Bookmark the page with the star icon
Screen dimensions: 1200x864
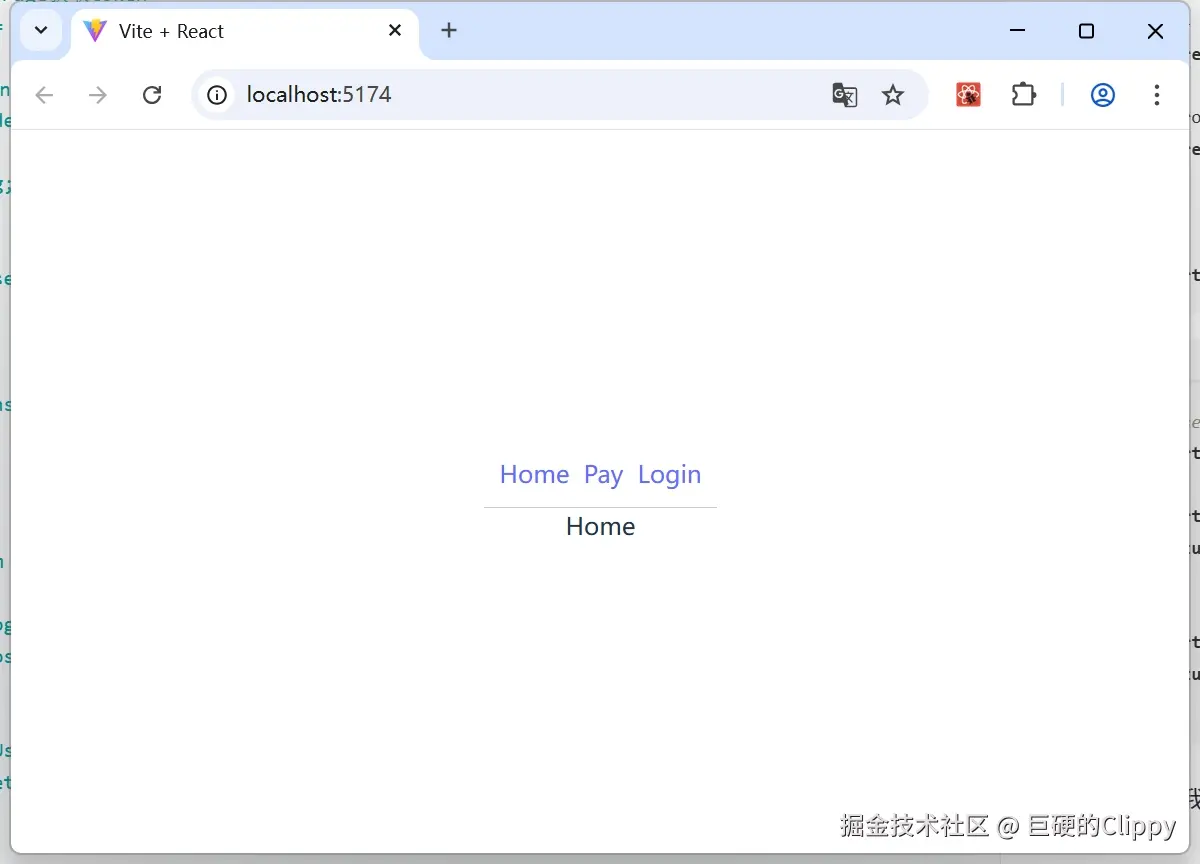[893, 94]
